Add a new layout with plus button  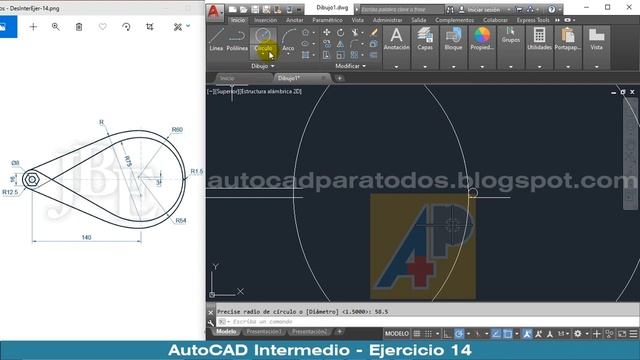tap(340, 332)
